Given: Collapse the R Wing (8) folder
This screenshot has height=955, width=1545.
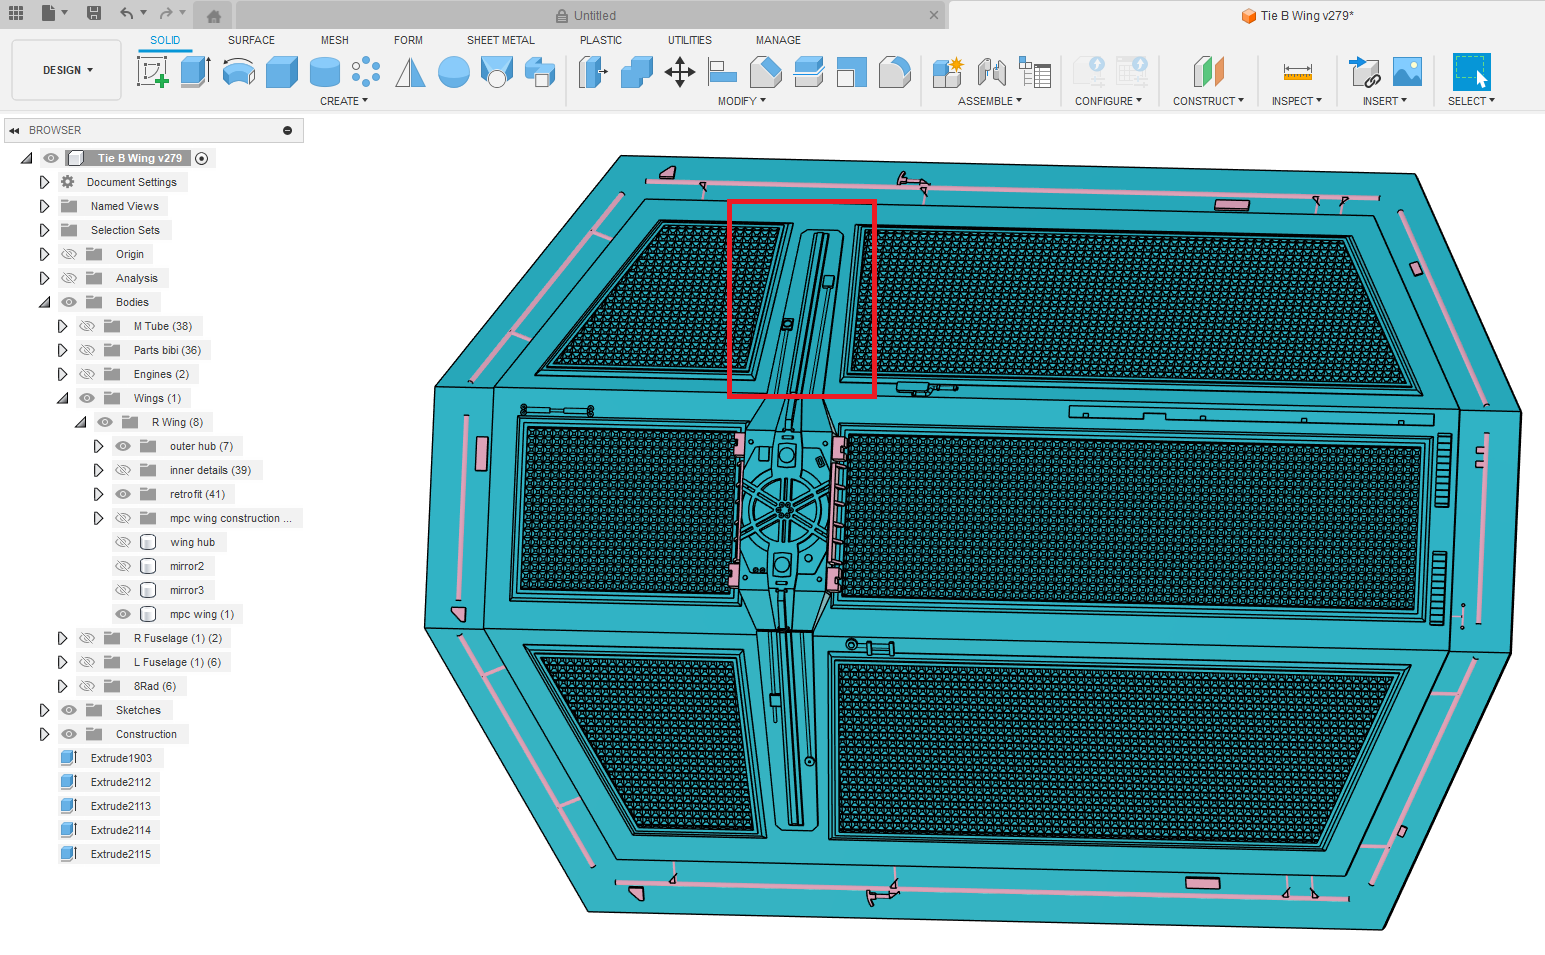Looking at the screenshot, I should click(x=80, y=422).
